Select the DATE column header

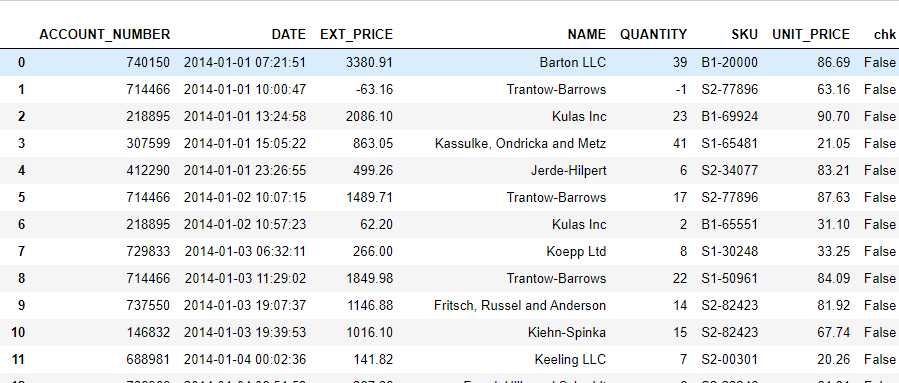288,34
